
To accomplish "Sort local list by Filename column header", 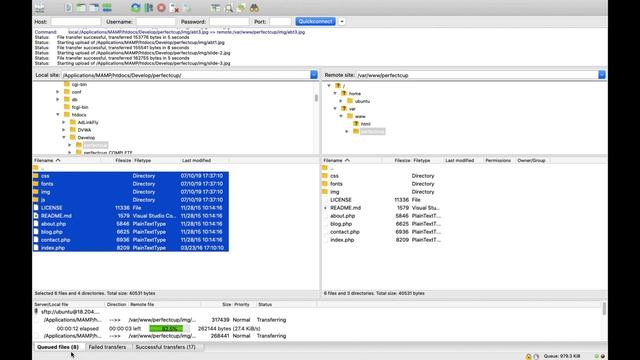I will click(67, 160).
